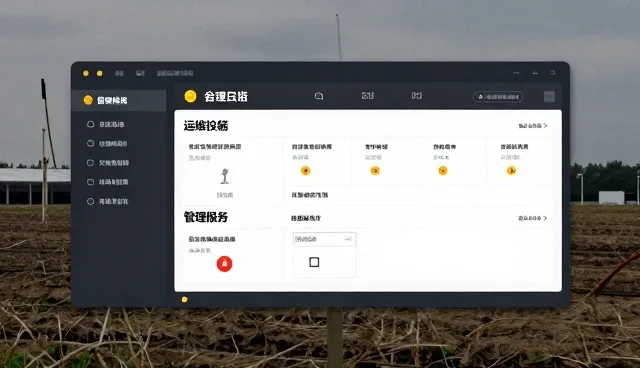Select second sidebar item below highlighted entry
Viewport: 640px width, 368px height.
click(107, 144)
